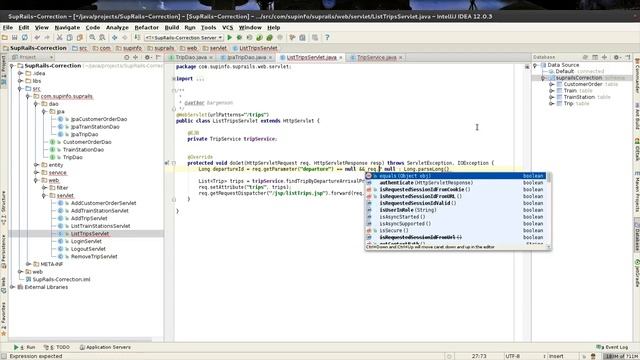Hide the Database panel using its hide icon
This screenshot has width=640, height=360.
coord(628,57)
